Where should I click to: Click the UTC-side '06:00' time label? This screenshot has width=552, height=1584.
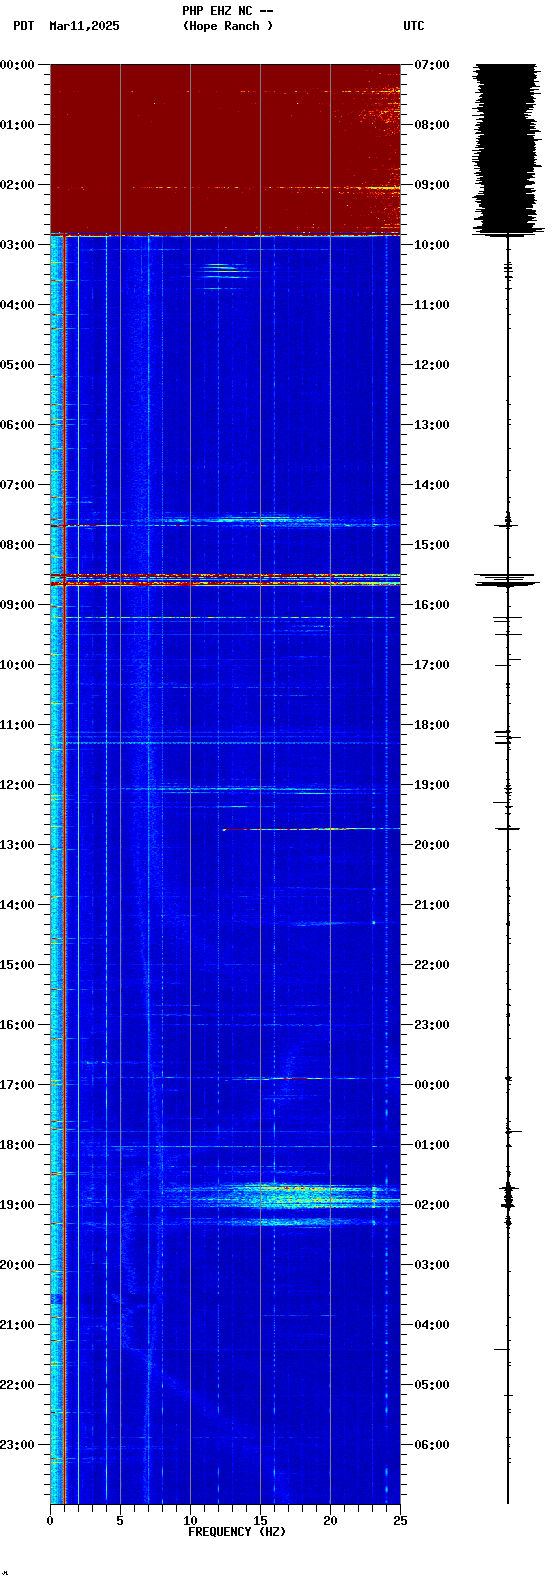[431, 1445]
